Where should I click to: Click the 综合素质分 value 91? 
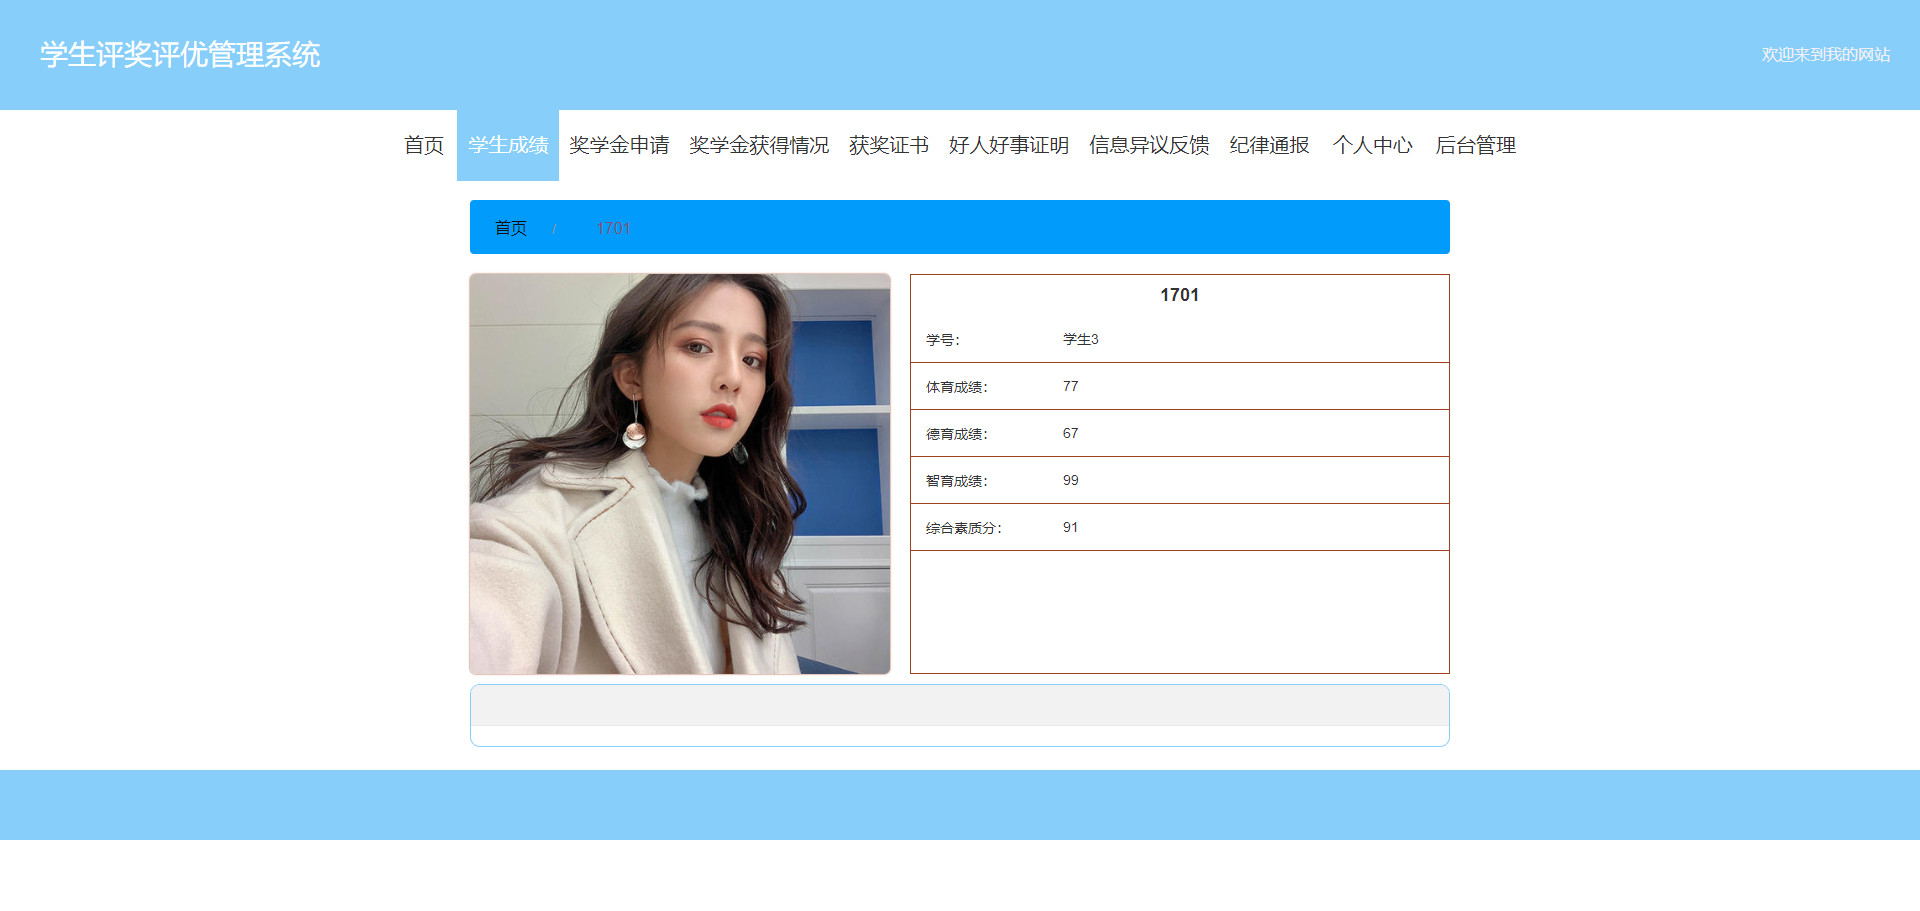coord(1070,527)
